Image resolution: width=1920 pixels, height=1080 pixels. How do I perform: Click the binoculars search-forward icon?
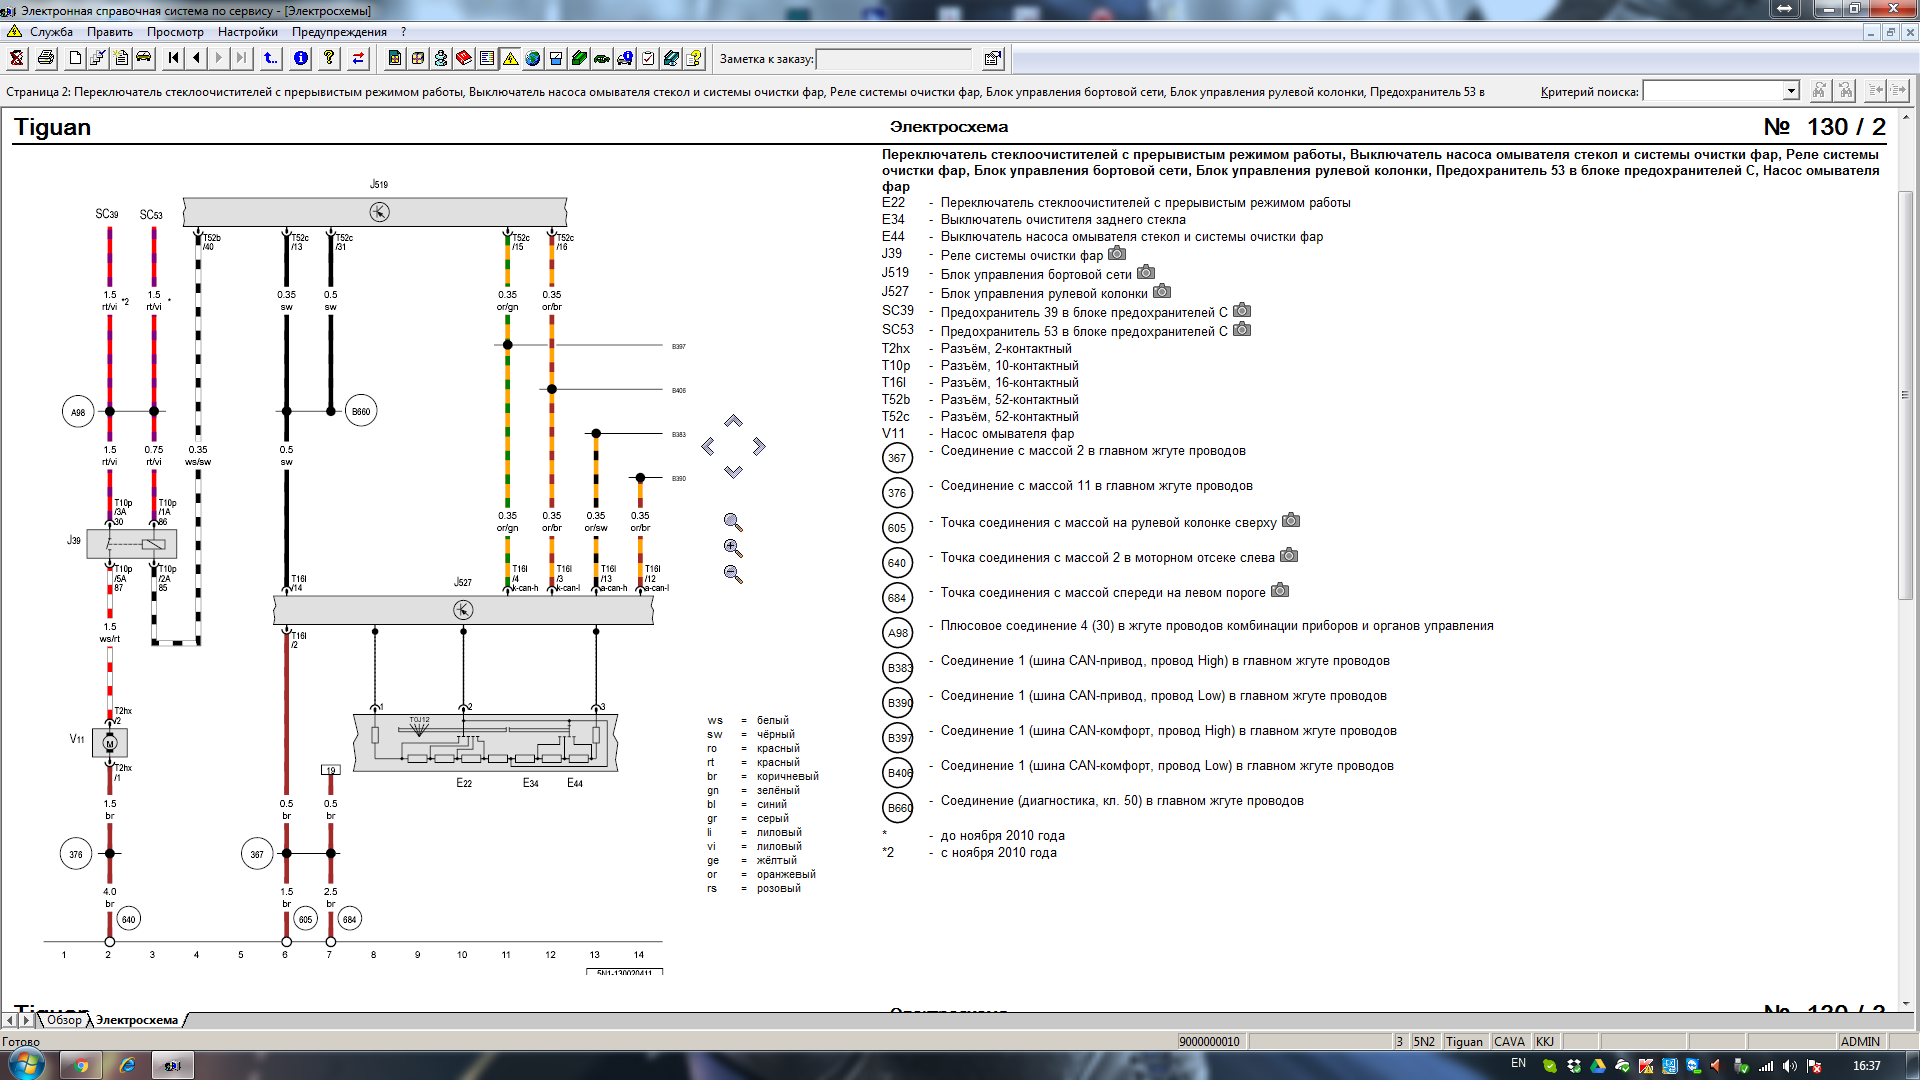[1819, 91]
